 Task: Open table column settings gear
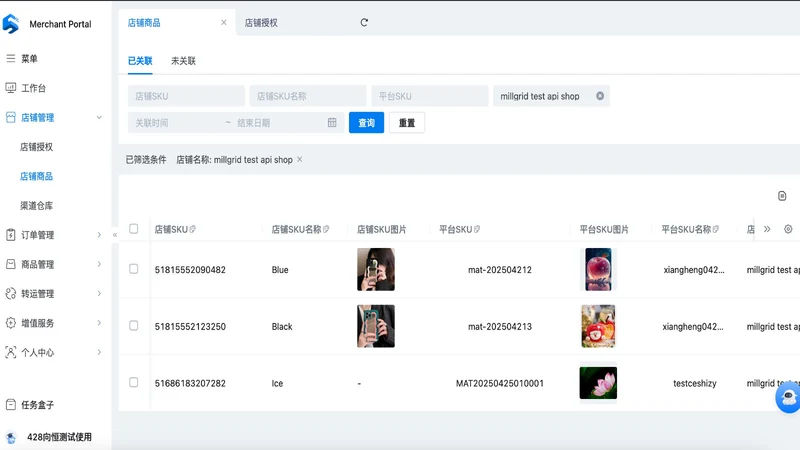(x=788, y=229)
